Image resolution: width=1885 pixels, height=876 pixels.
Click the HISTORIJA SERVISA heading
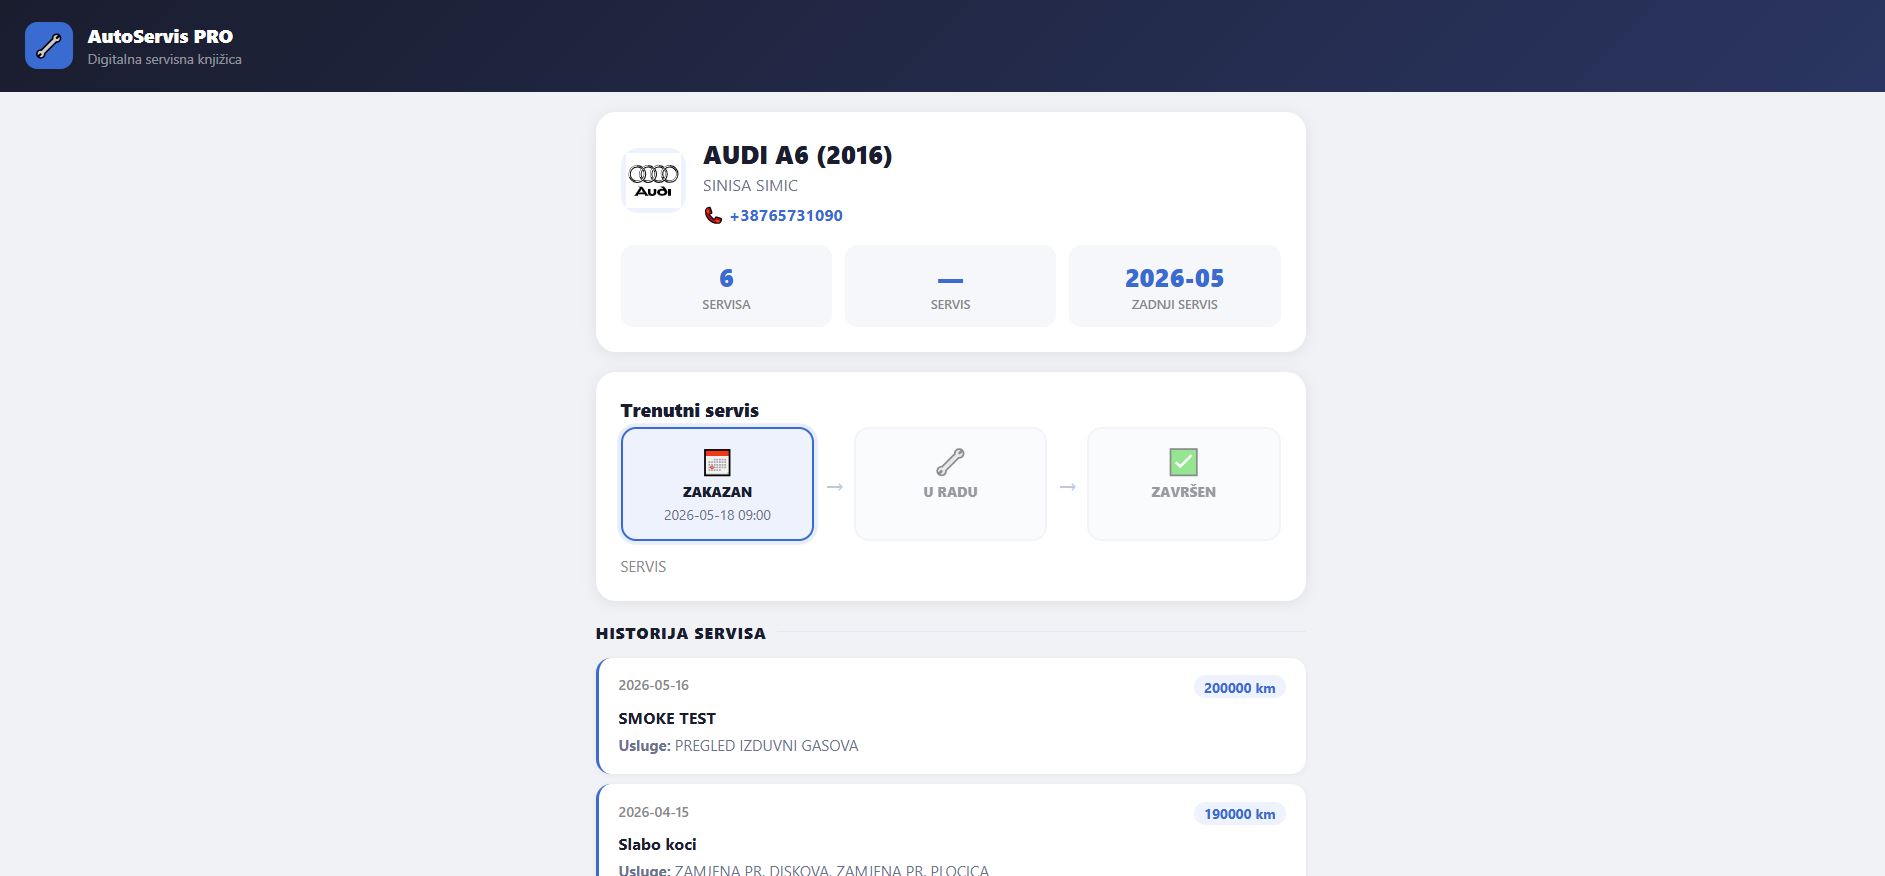tap(680, 633)
